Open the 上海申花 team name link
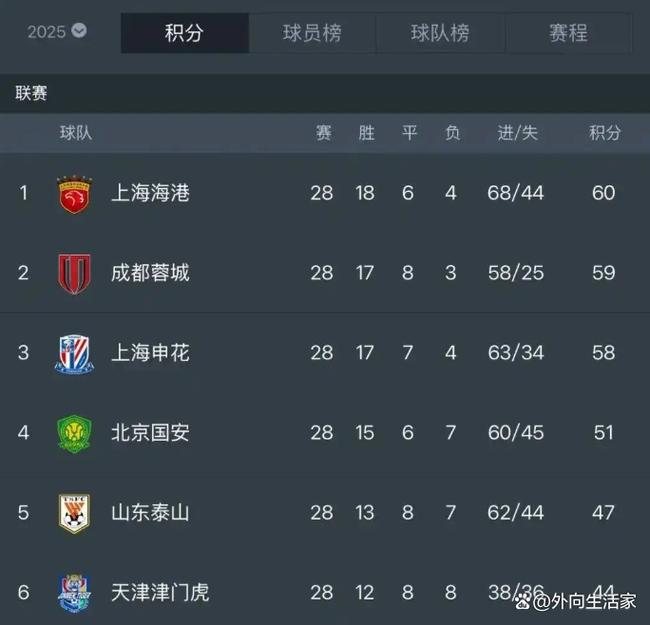The width and height of the screenshot is (650, 625). coord(150,353)
